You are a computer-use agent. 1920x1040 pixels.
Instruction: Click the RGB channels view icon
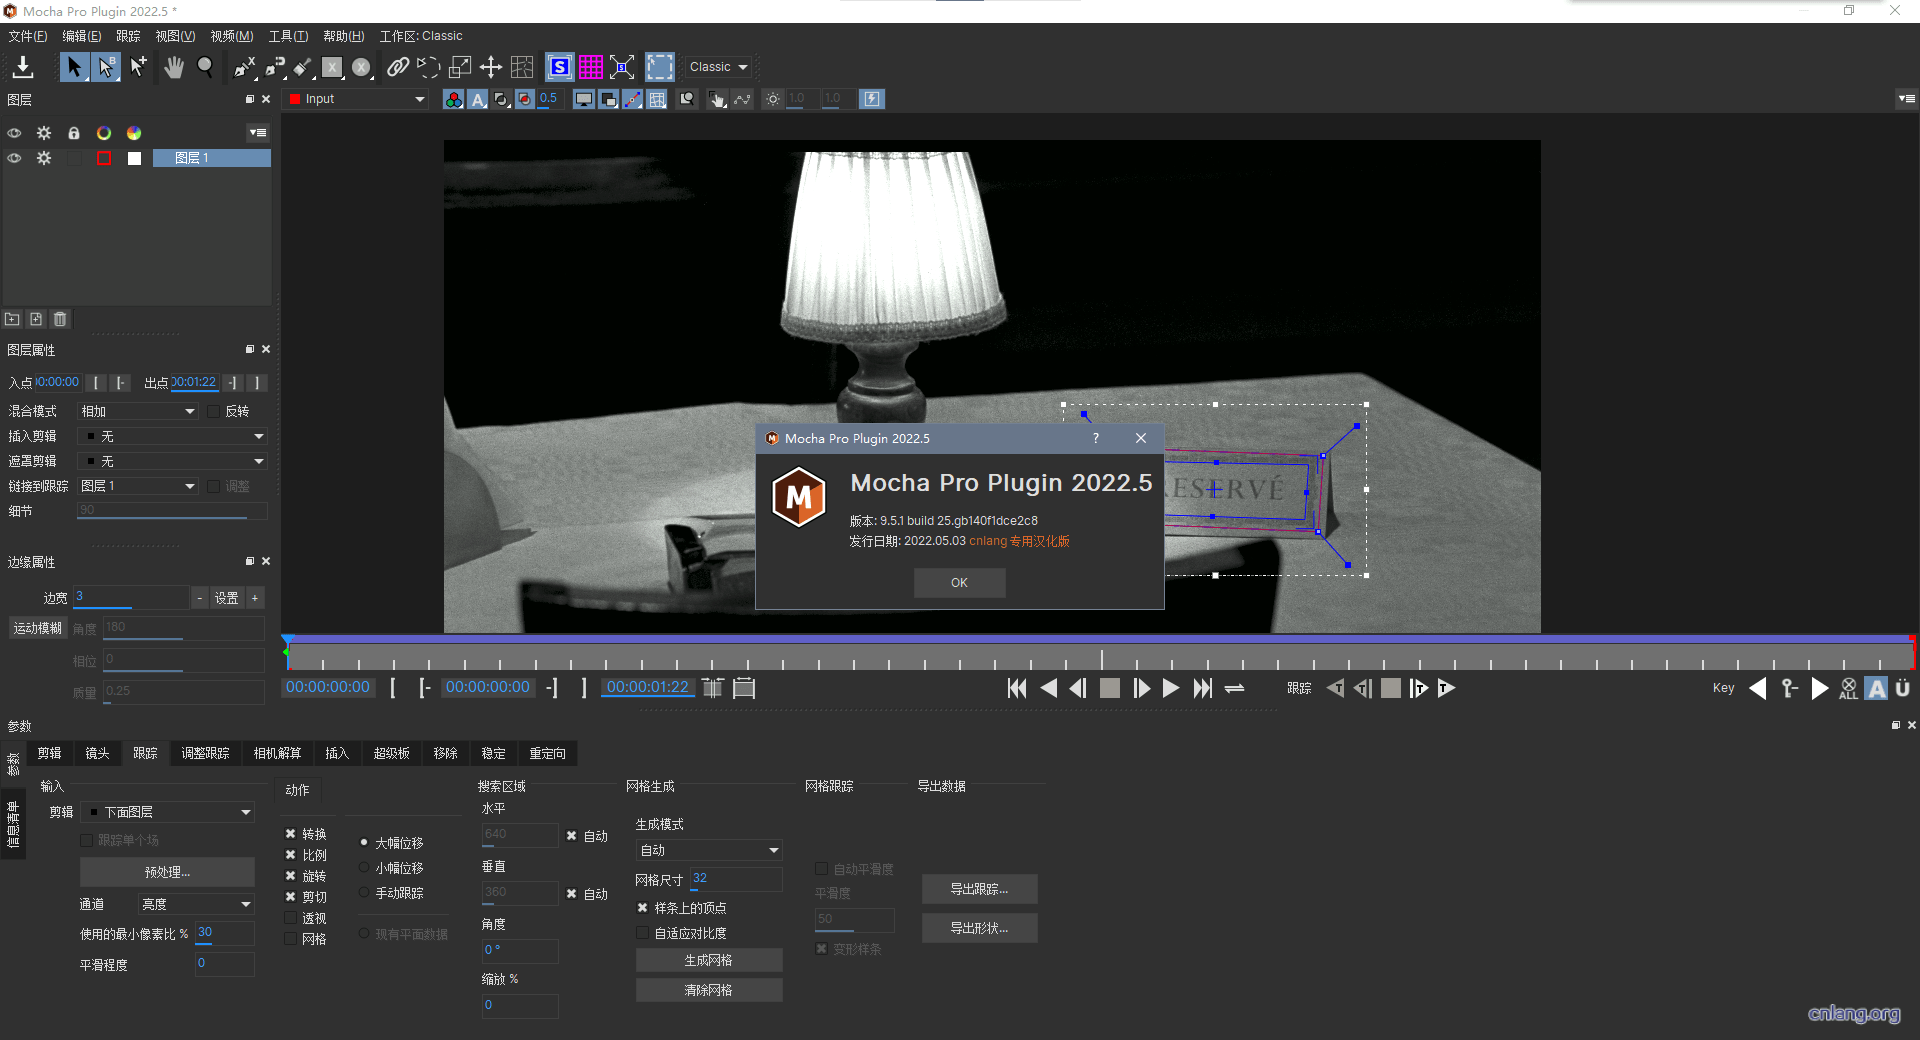tap(454, 99)
